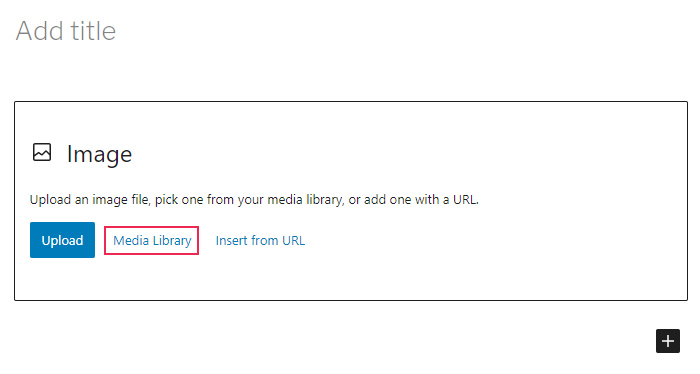The height and width of the screenshot is (374, 700).
Task: Open the Media Library
Action: pos(152,241)
